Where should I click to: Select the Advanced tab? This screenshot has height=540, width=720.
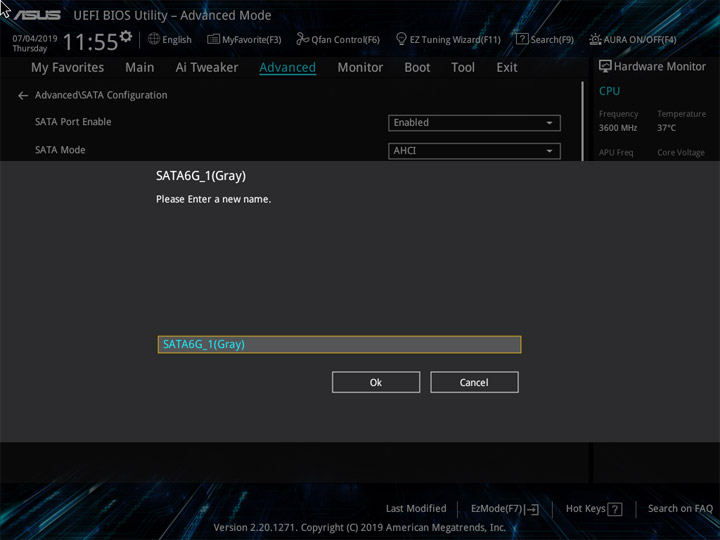click(x=287, y=68)
